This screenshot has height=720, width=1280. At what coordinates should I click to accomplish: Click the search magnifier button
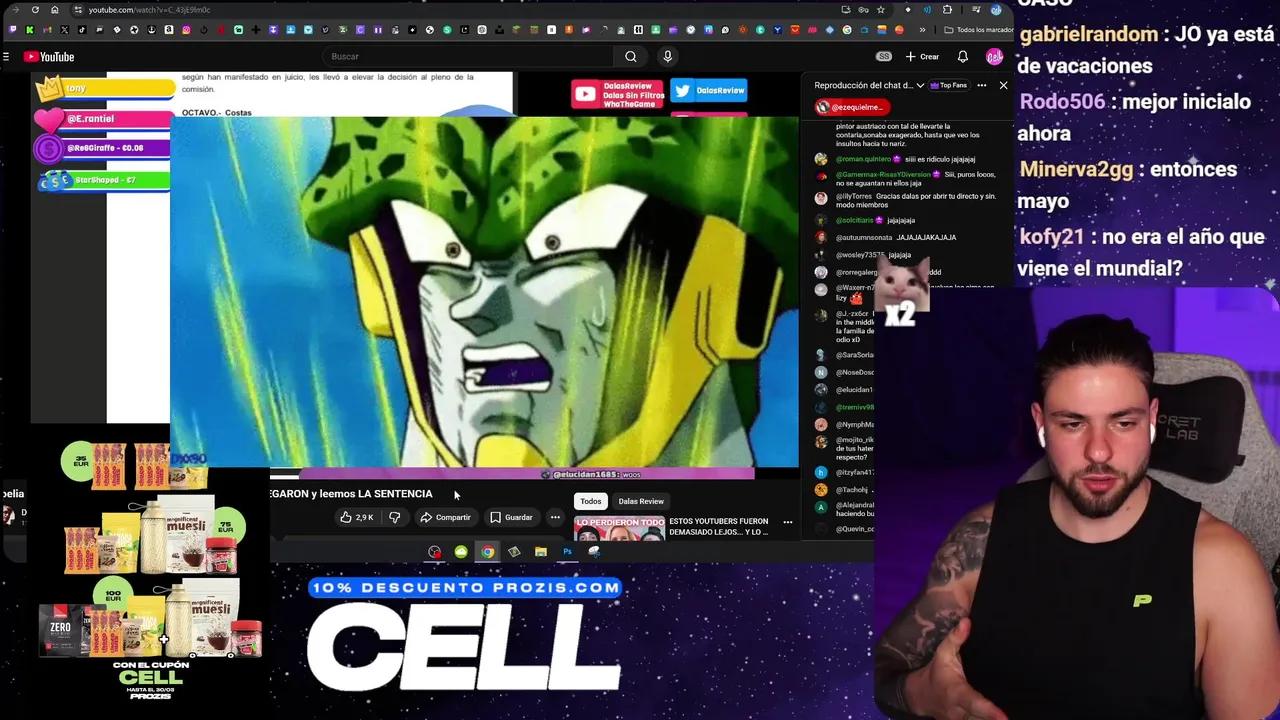point(630,57)
